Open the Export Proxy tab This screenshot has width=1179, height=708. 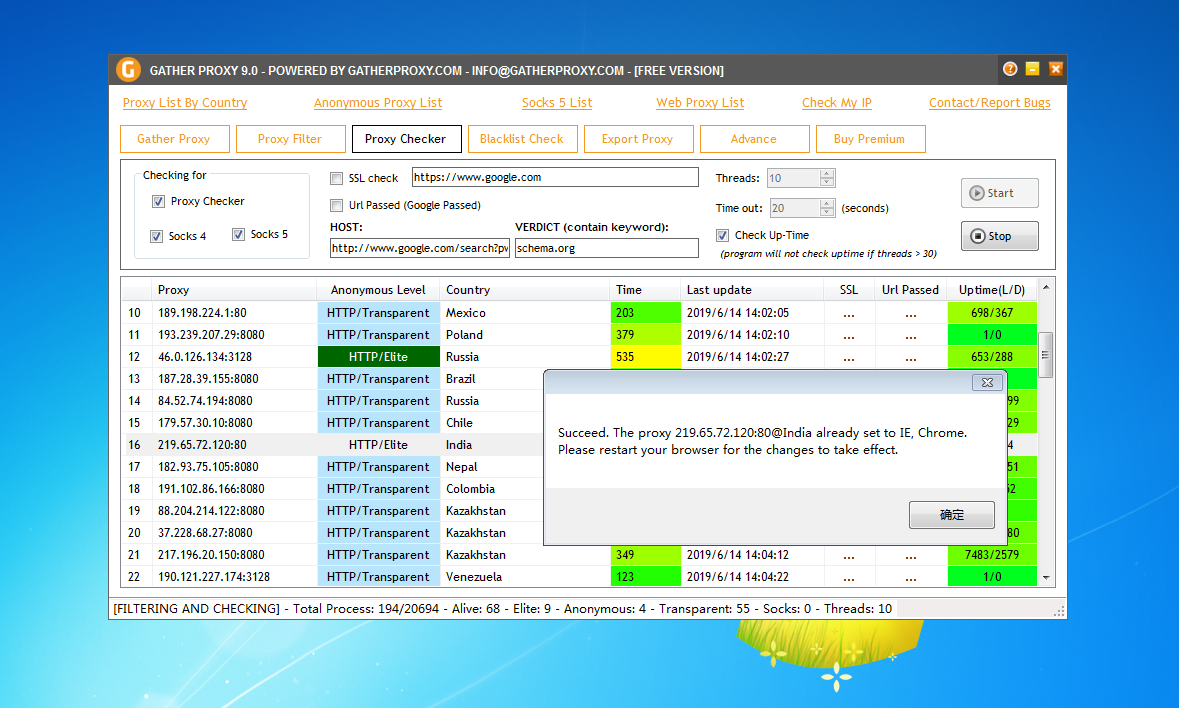[x=638, y=139]
